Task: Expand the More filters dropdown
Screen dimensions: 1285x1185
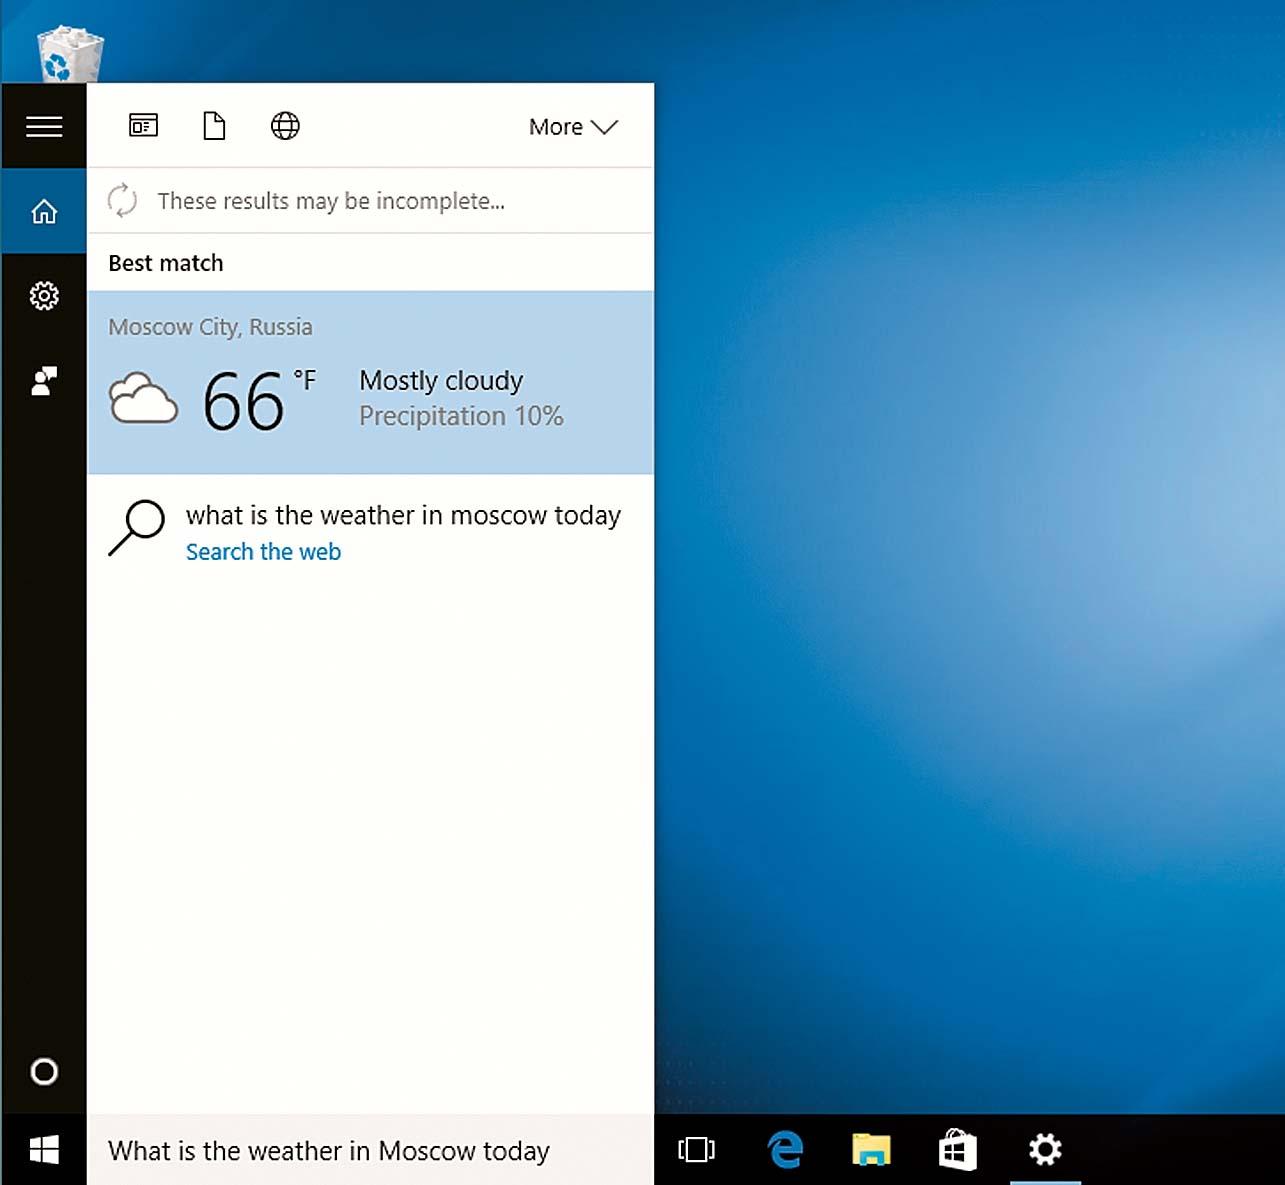Action: point(573,127)
